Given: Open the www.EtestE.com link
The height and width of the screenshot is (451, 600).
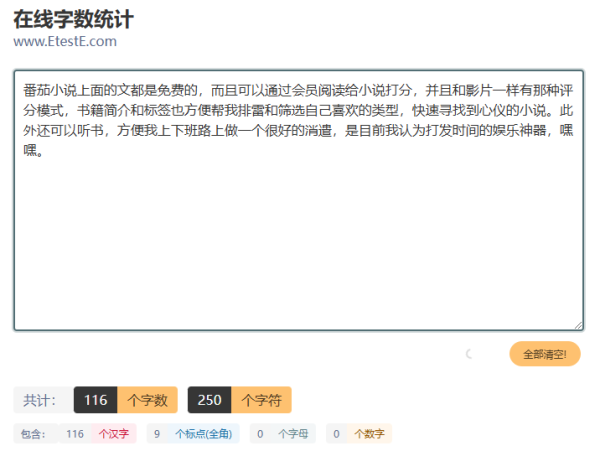Looking at the screenshot, I should point(65,41).
